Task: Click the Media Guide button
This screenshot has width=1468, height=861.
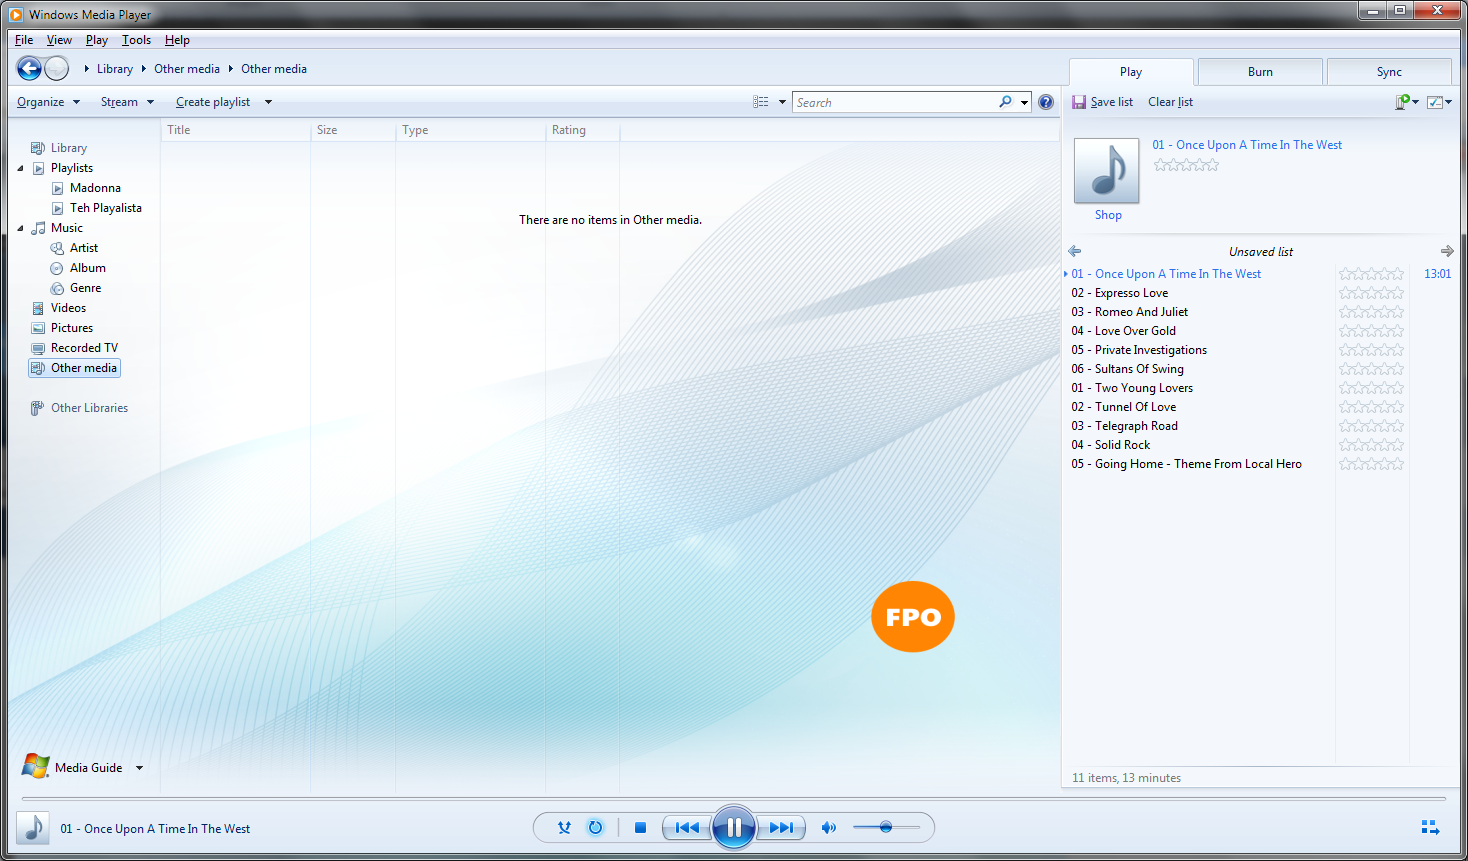Action: (x=72, y=767)
